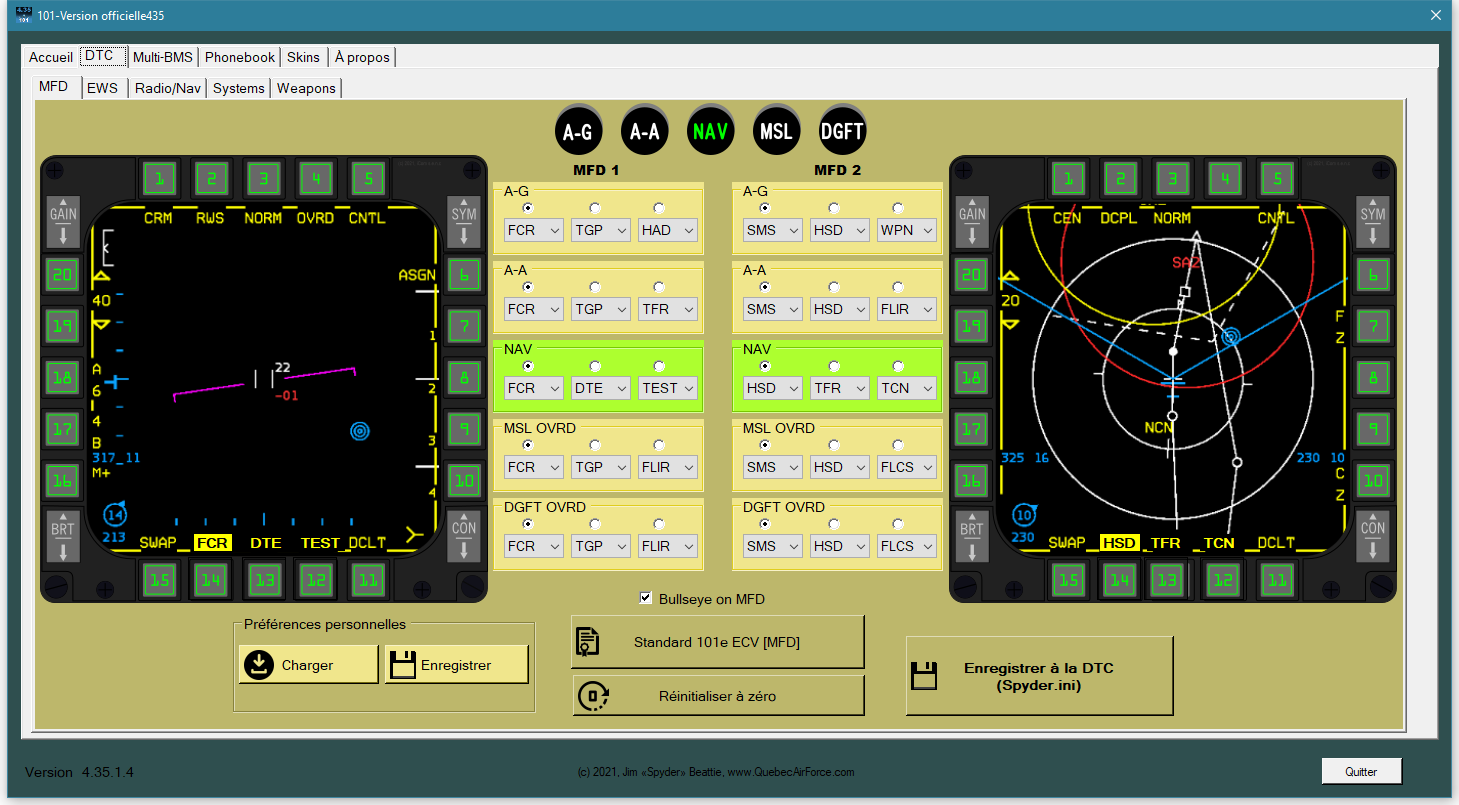Push OSB 19 on the right MFD
The width and height of the screenshot is (1459, 805).
pos(972,326)
